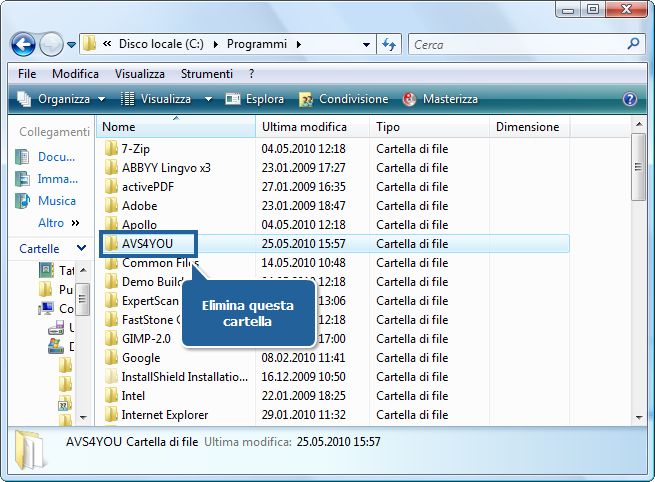Click the blue Help question mark icon
The height and width of the screenshot is (482, 655).
click(630, 99)
